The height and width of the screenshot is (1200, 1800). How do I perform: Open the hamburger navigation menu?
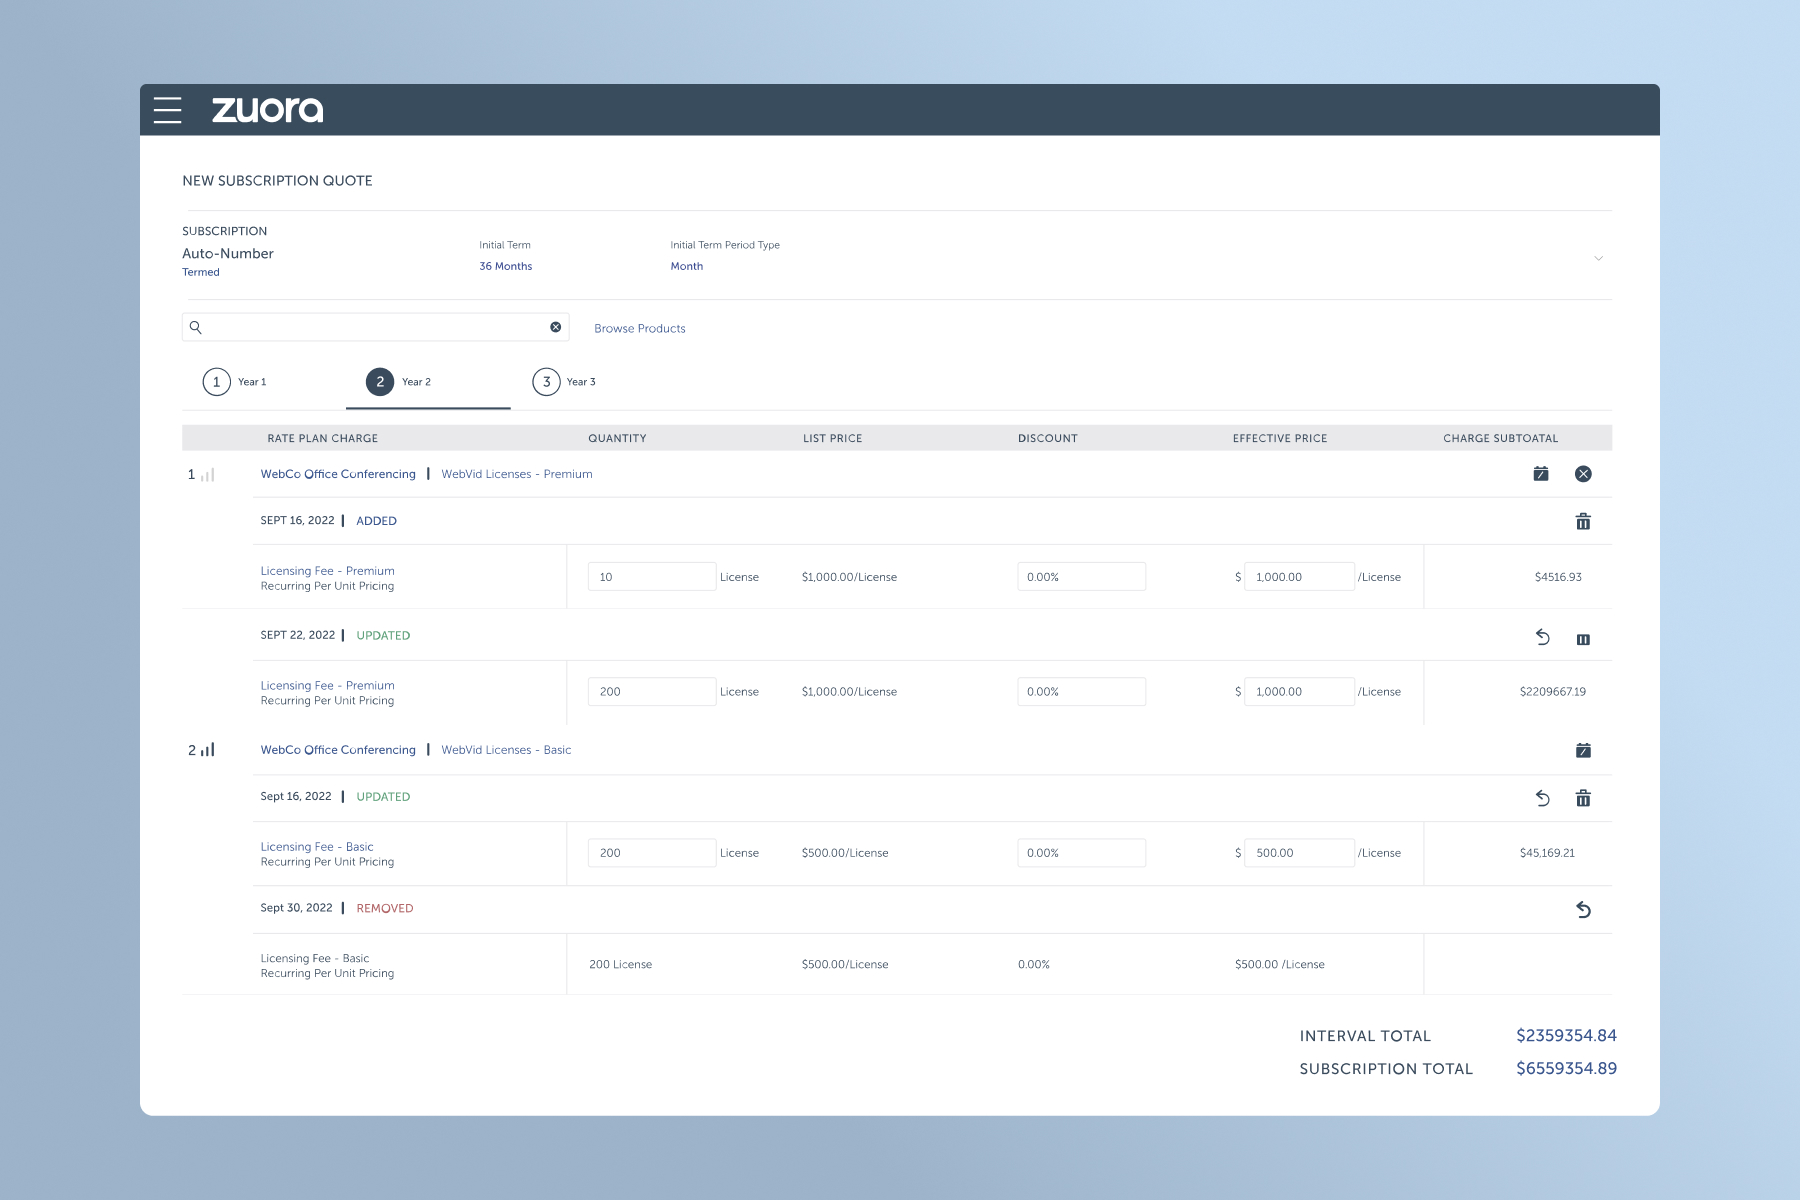tap(168, 110)
